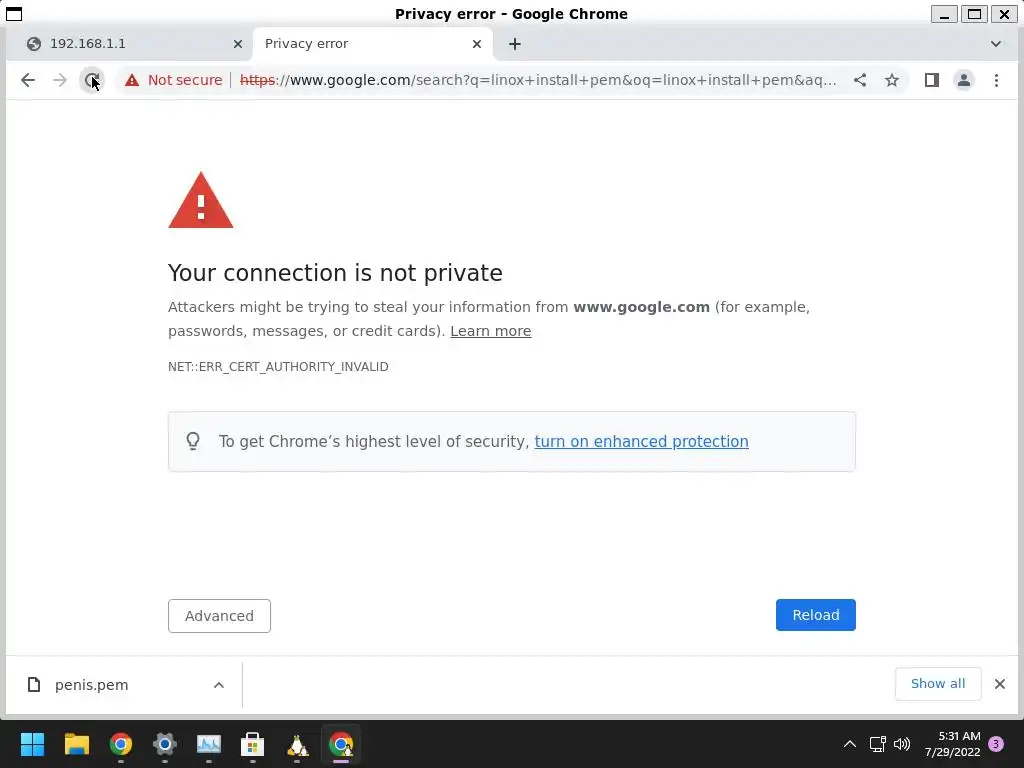Open Chrome's three-dot menu
Screen dimensions: 1024x768
coord(996,80)
